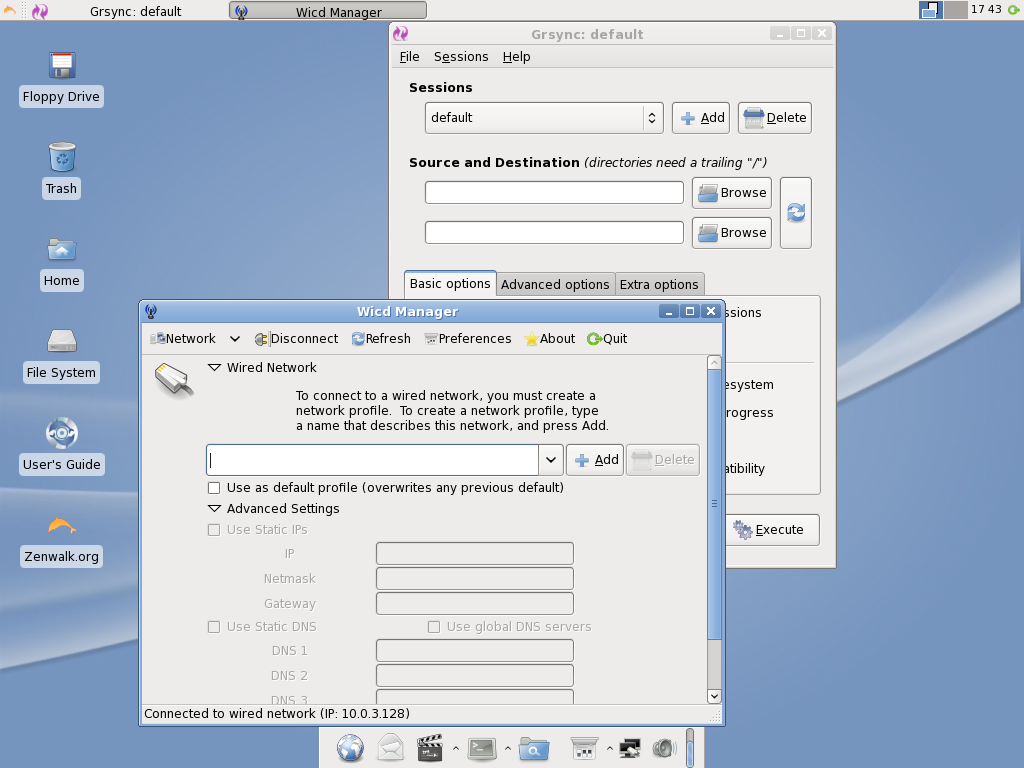Screen dimensions: 1024x768
Task: Click the green logout icon in top panel
Action: click(1014, 10)
